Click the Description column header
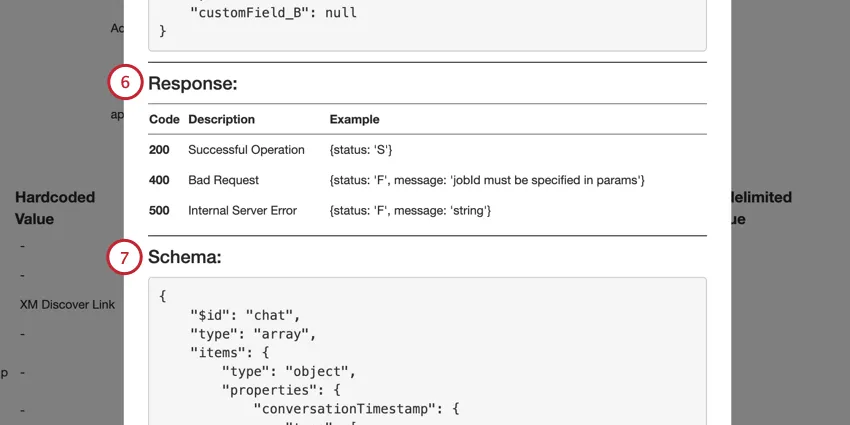This screenshot has height=425, width=850. (221, 119)
